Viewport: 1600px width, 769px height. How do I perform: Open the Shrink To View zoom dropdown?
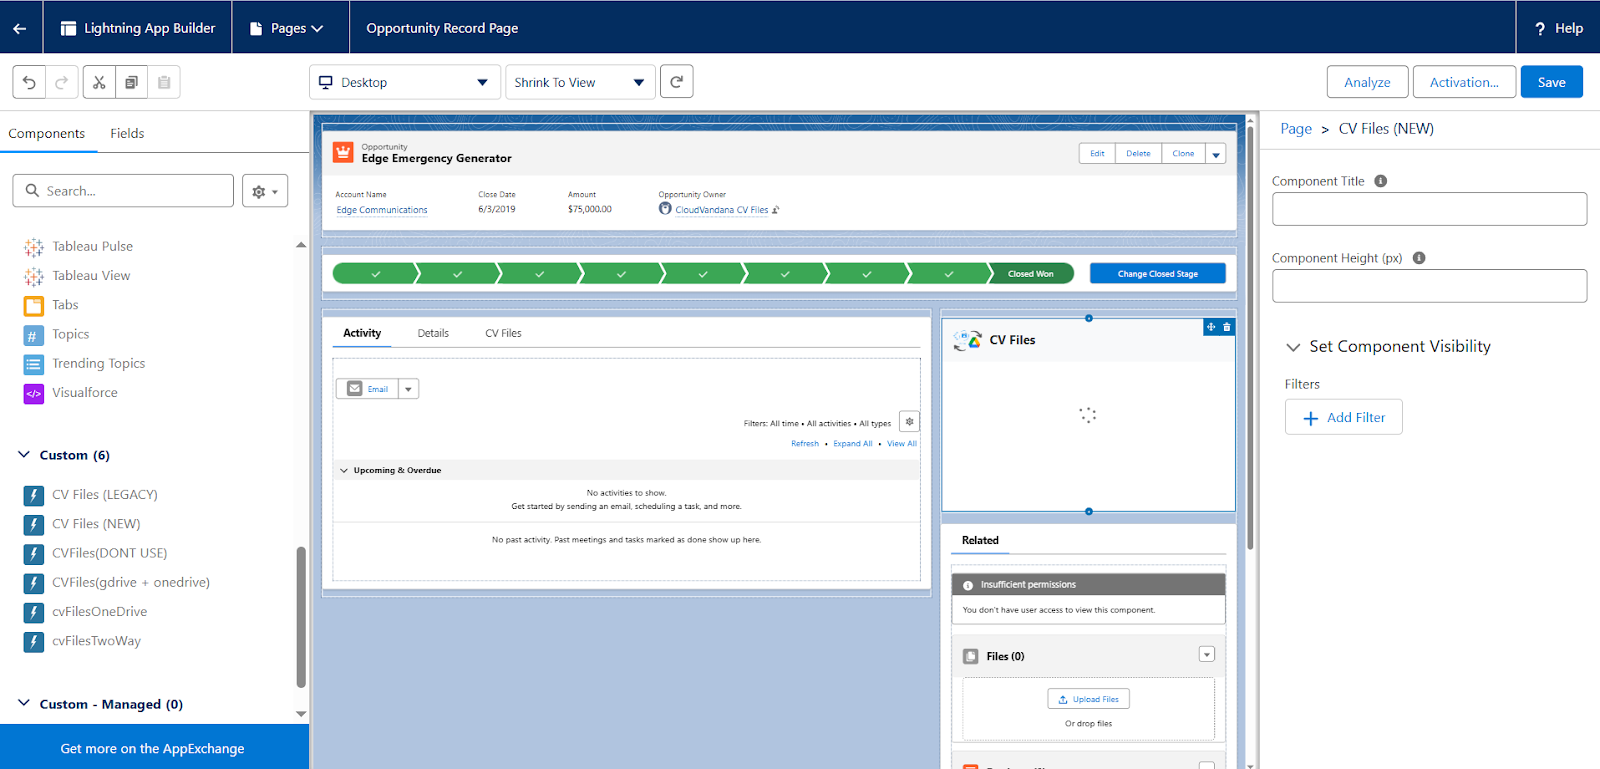[x=580, y=82]
